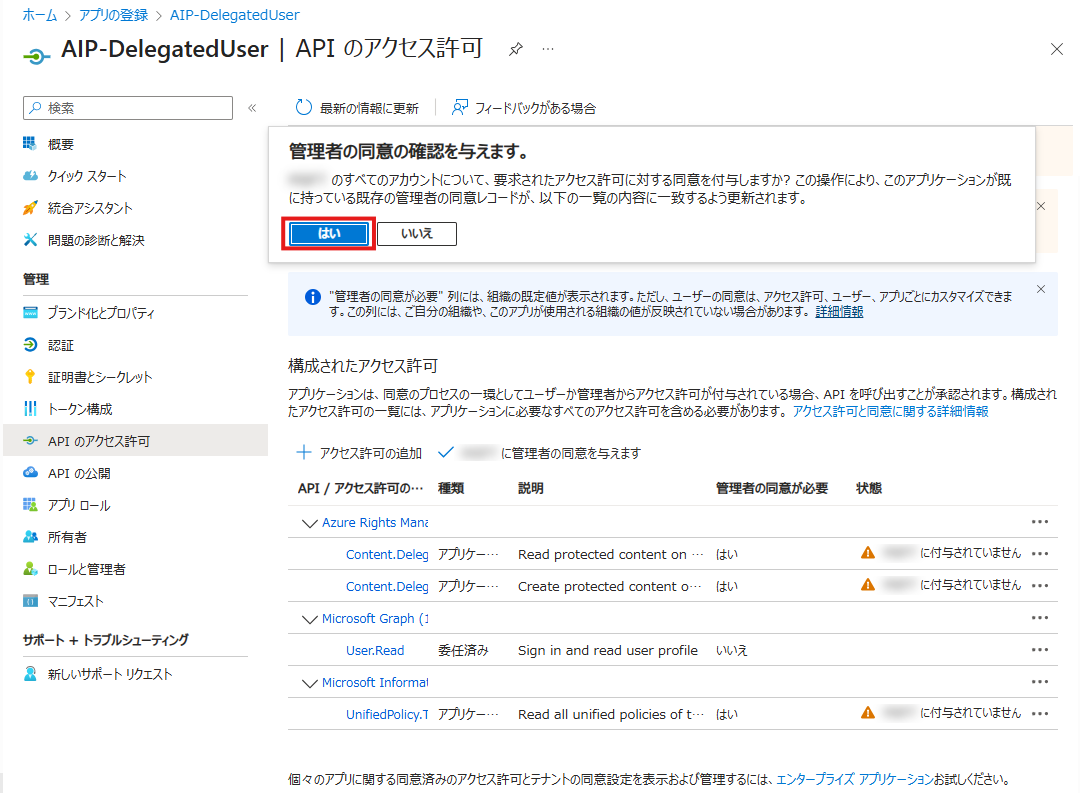The width and height of the screenshot is (1080, 793).
Task: Click the 管理者の同意が必要 column header
Action: point(771,488)
